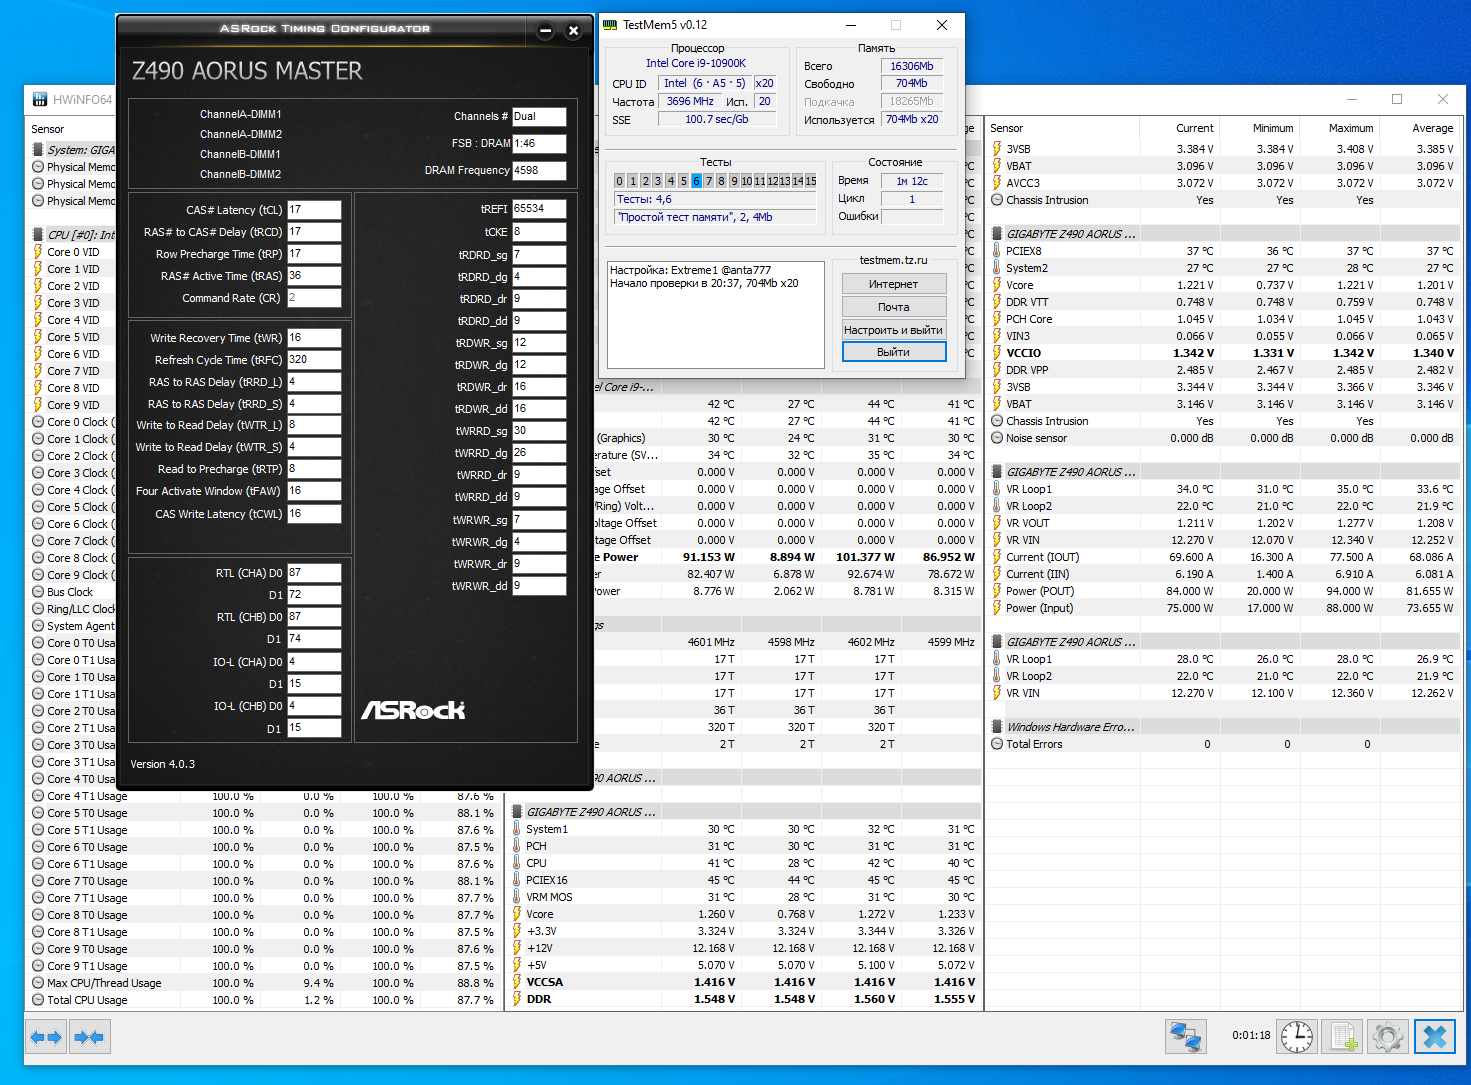The width and height of the screenshot is (1471, 1085).
Task: Click the thermometer icon beside VRM MOS
Action: (517, 897)
